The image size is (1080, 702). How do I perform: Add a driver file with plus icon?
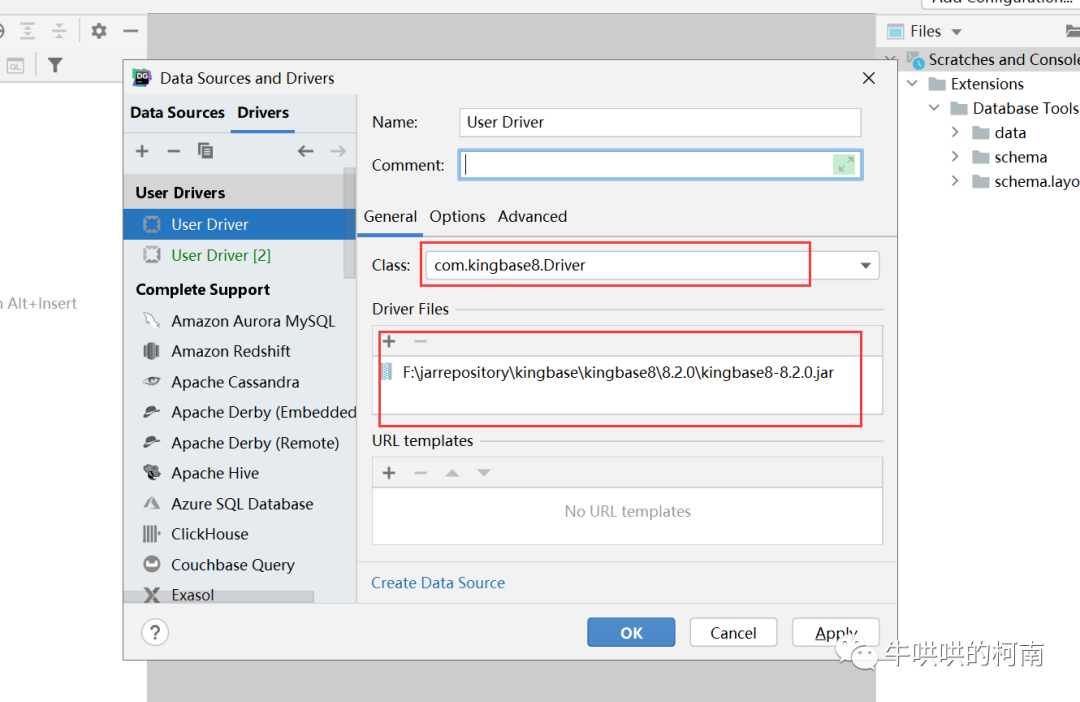(x=389, y=341)
